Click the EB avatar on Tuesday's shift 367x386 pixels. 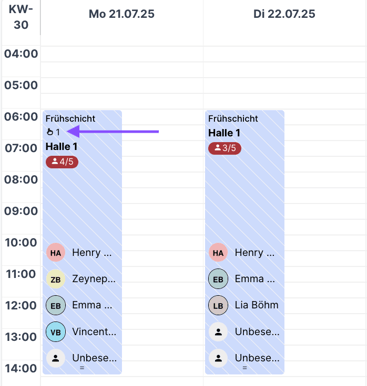pyautogui.click(x=218, y=279)
